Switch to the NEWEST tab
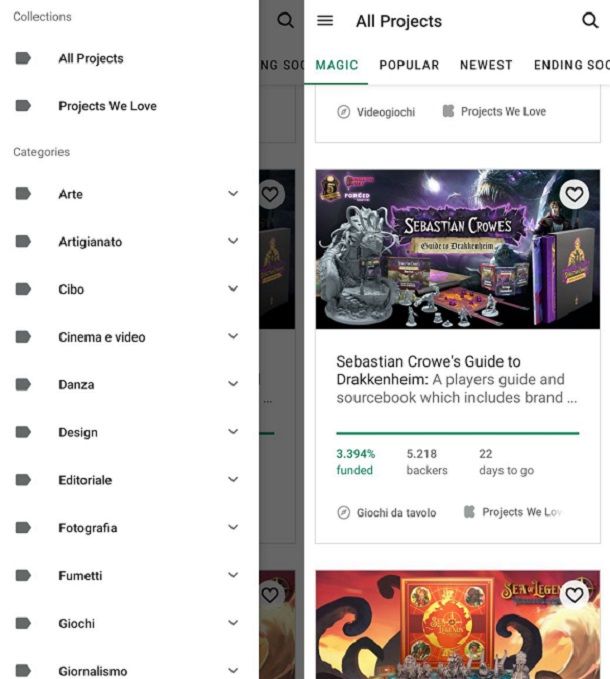Screen dimensions: 610x679 click(x=486, y=65)
